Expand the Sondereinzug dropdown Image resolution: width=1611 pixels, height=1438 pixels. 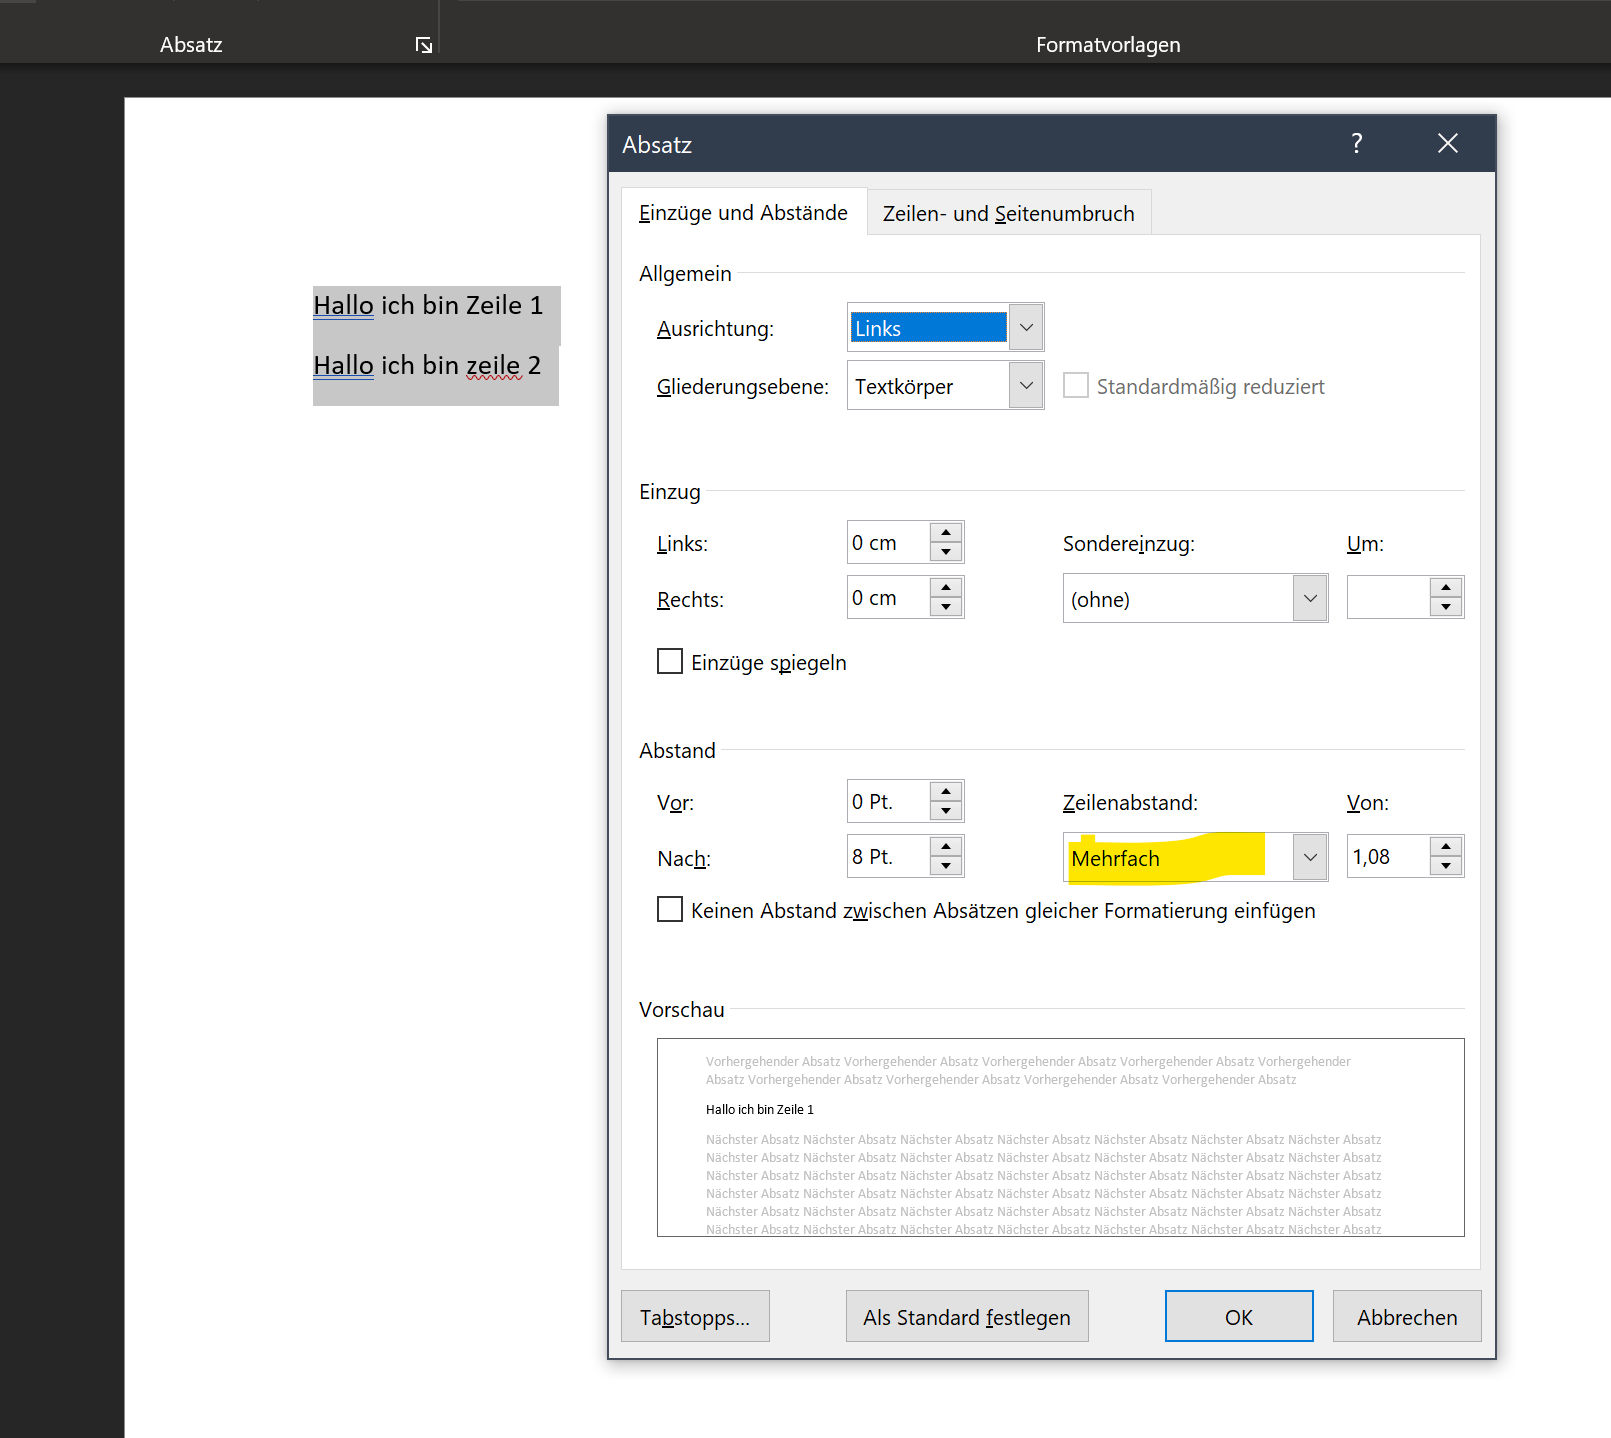click(x=1310, y=599)
